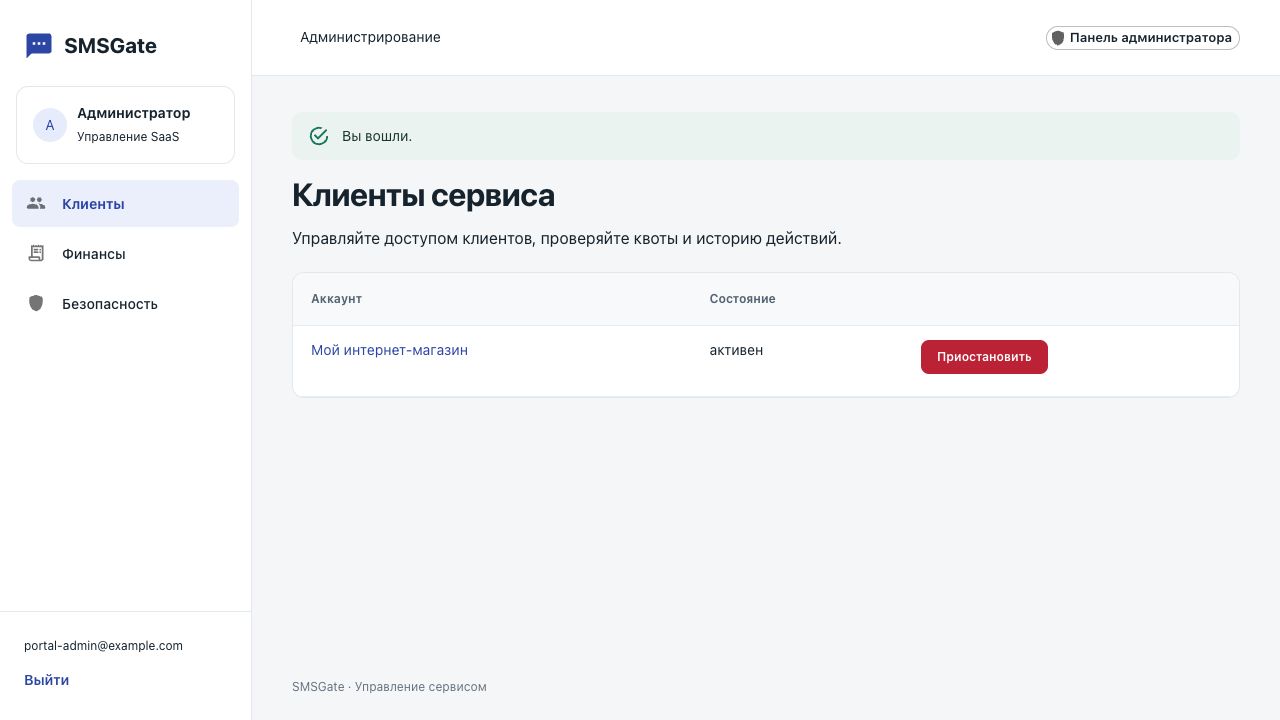
Task: Click the receipt icon next to Финансы
Action: (36, 253)
